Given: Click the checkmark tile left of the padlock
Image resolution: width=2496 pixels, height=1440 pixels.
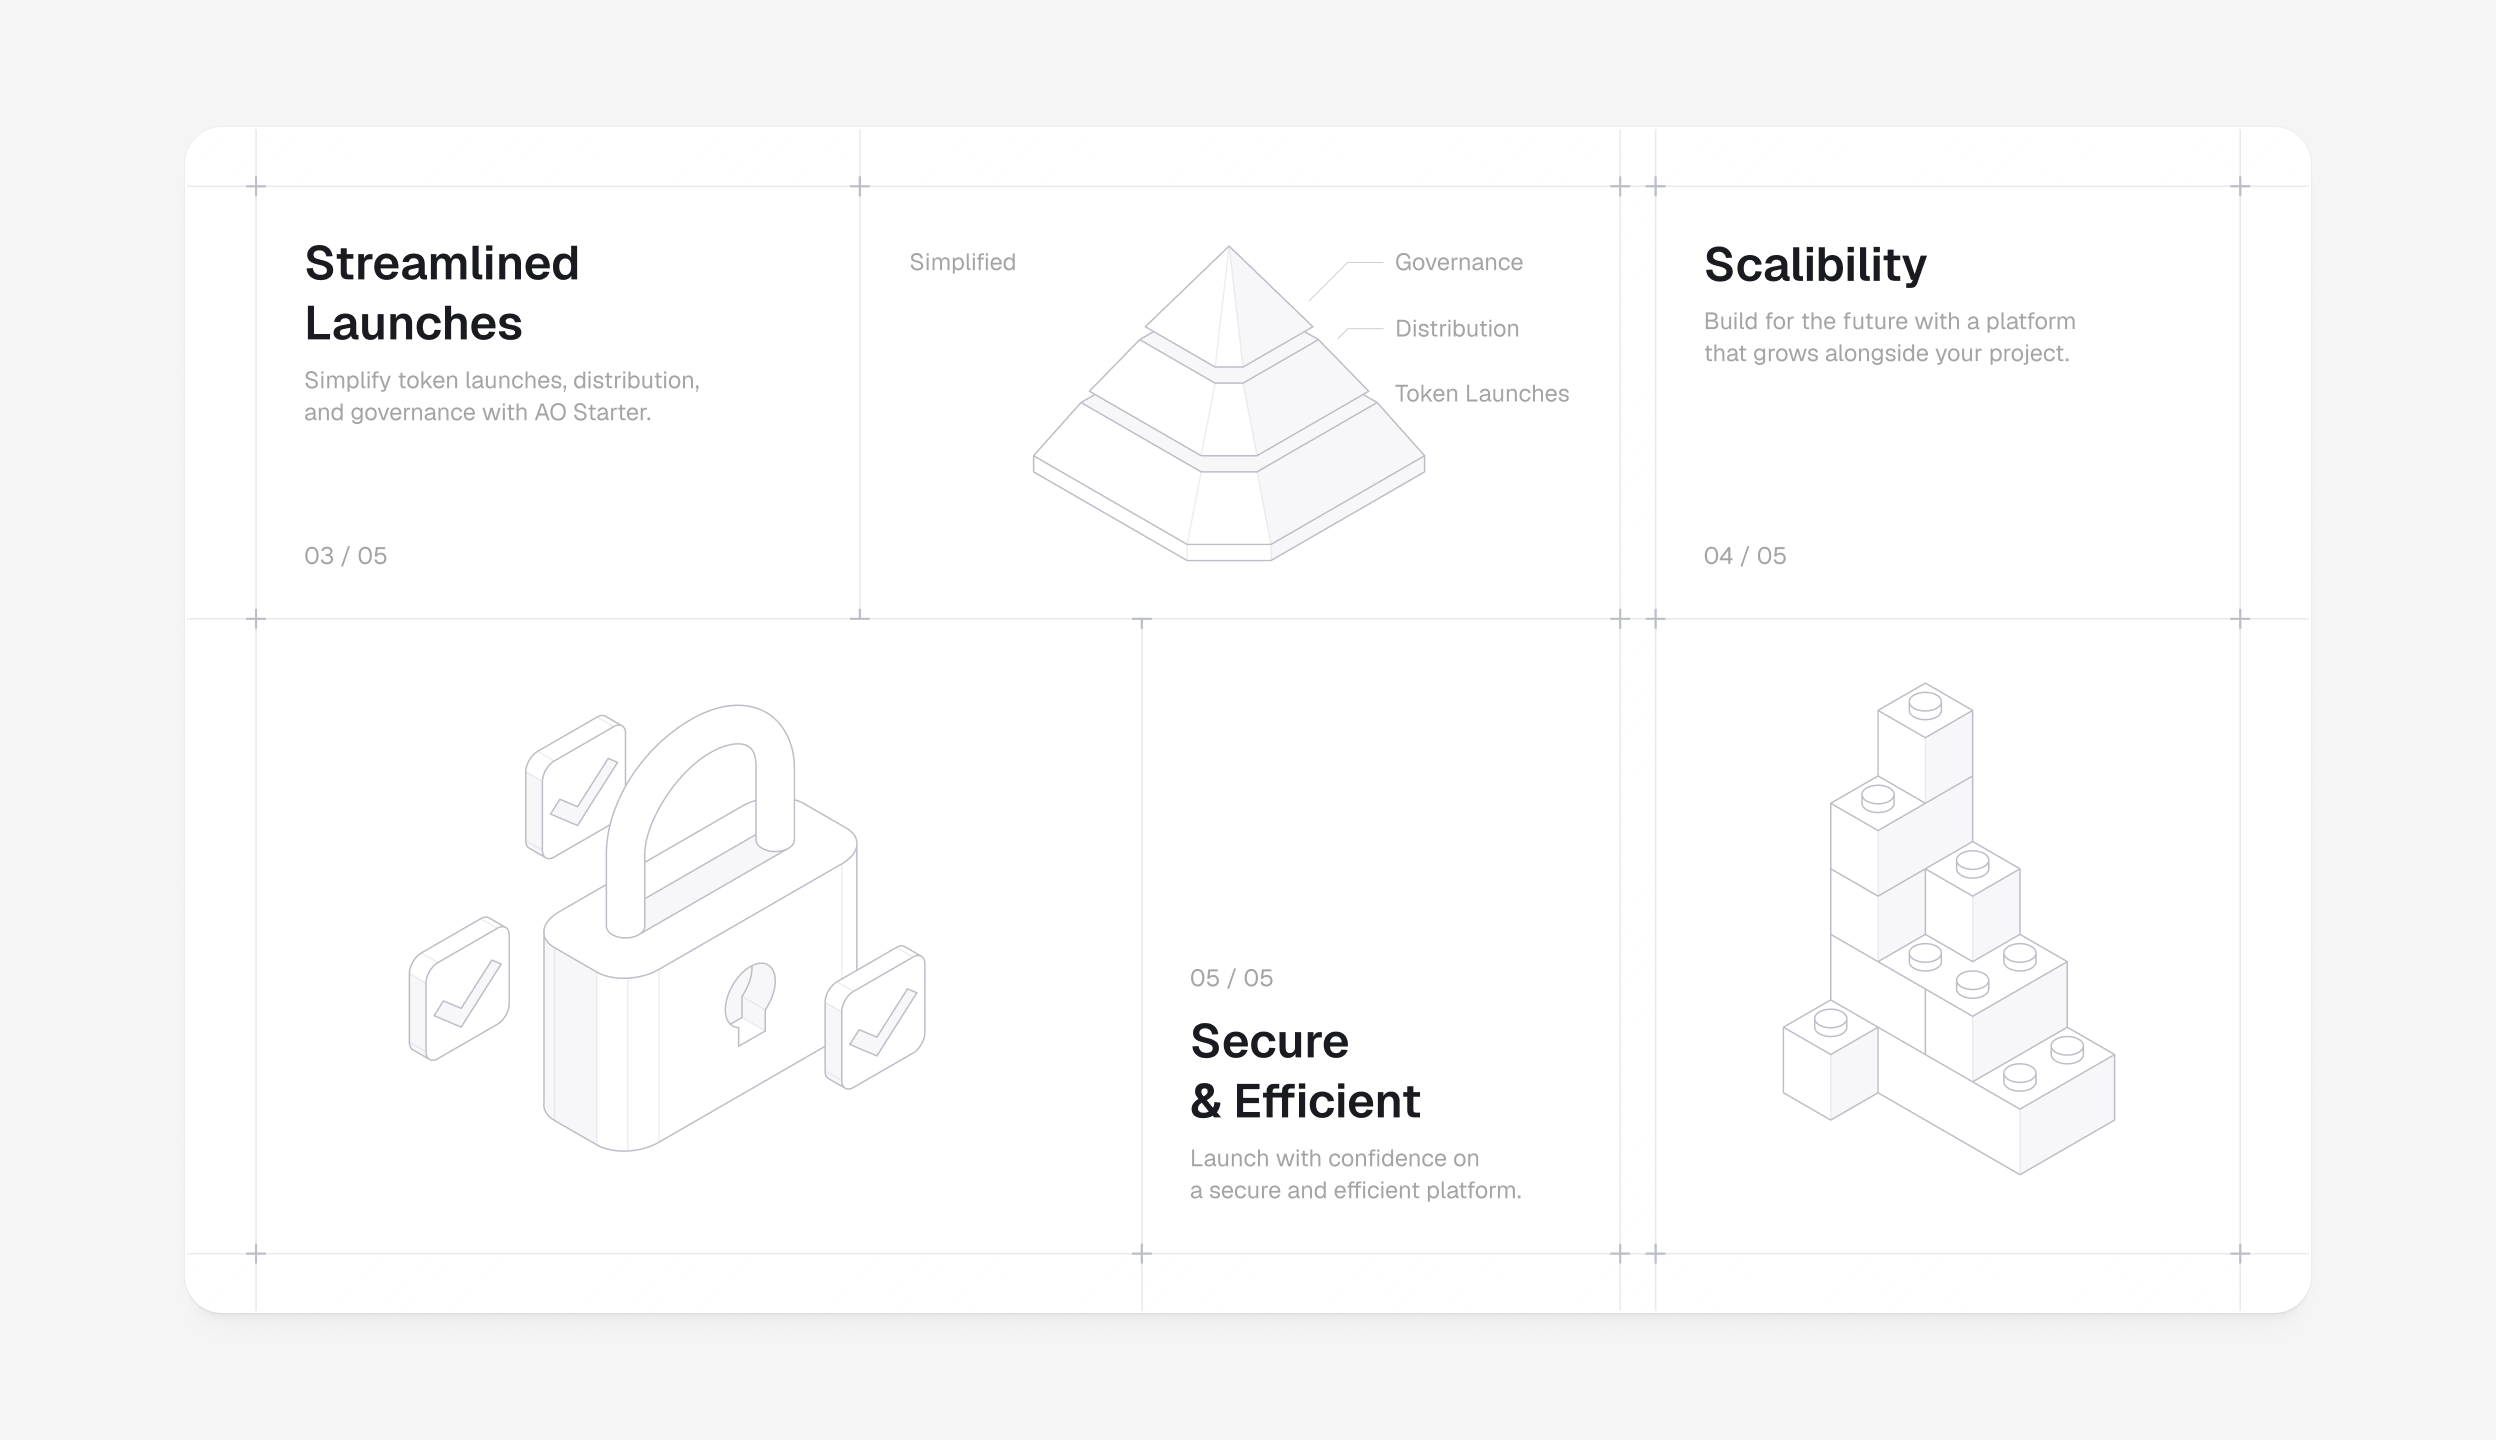Looking at the screenshot, I should pos(459,989).
